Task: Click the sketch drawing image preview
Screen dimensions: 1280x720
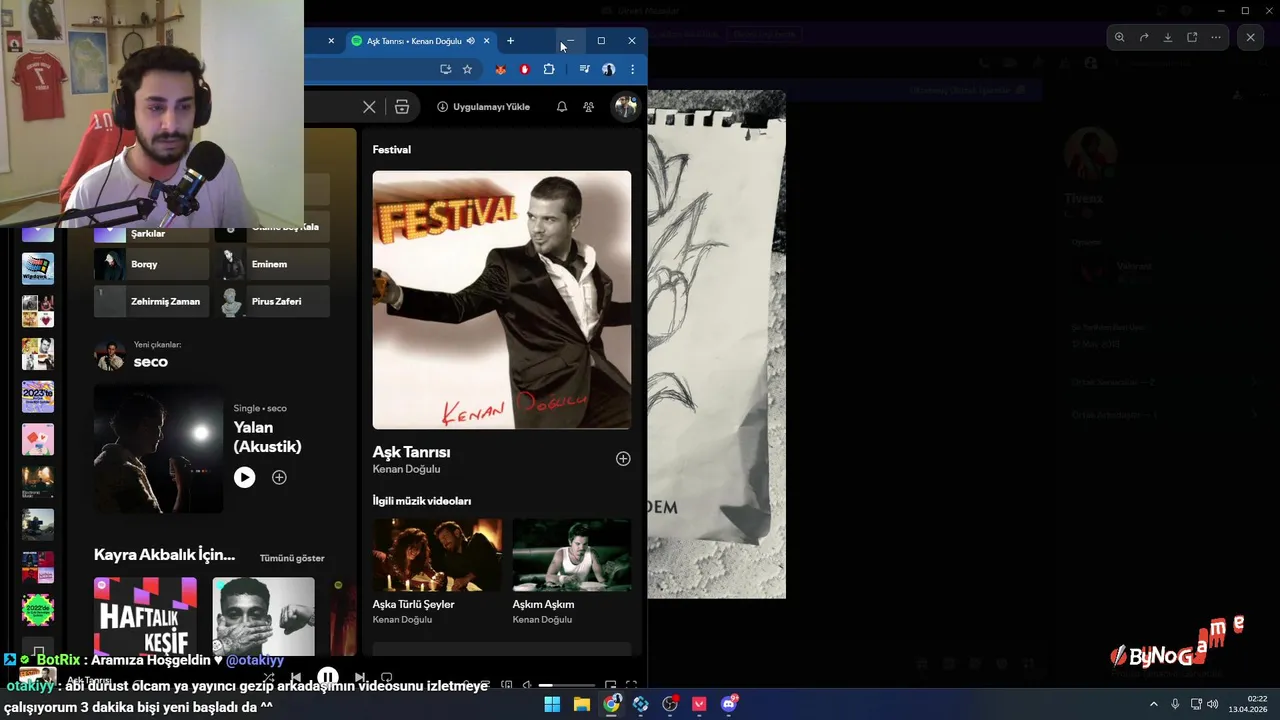Action: pos(716,344)
